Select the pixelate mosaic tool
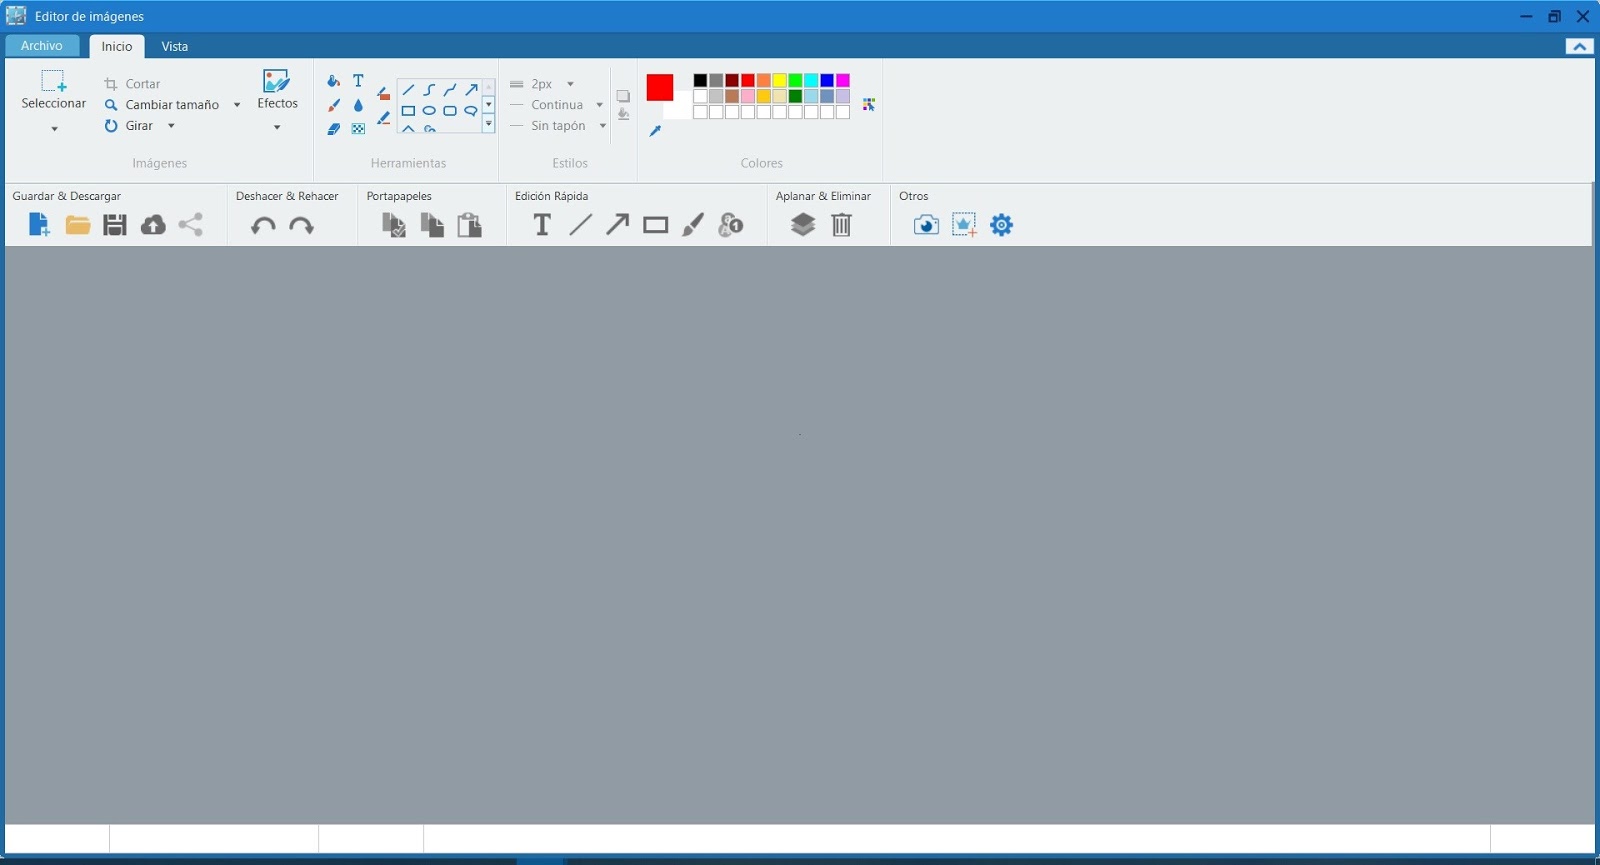 (358, 129)
